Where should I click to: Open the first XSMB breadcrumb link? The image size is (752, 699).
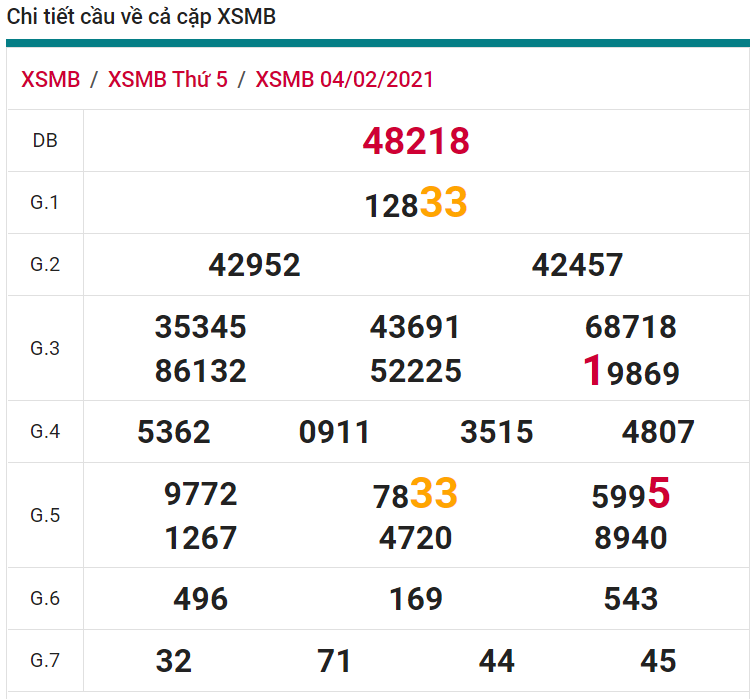click(x=50, y=80)
